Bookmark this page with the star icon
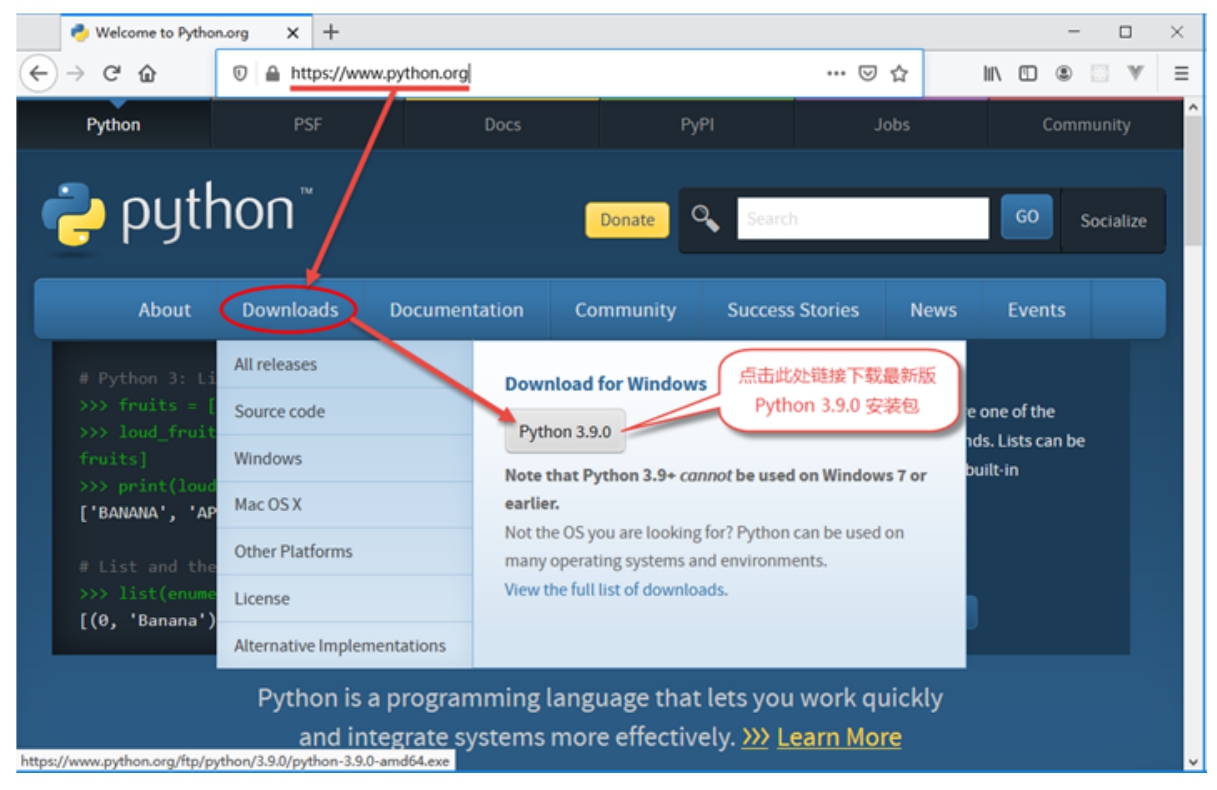 pyautogui.click(x=899, y=73)
